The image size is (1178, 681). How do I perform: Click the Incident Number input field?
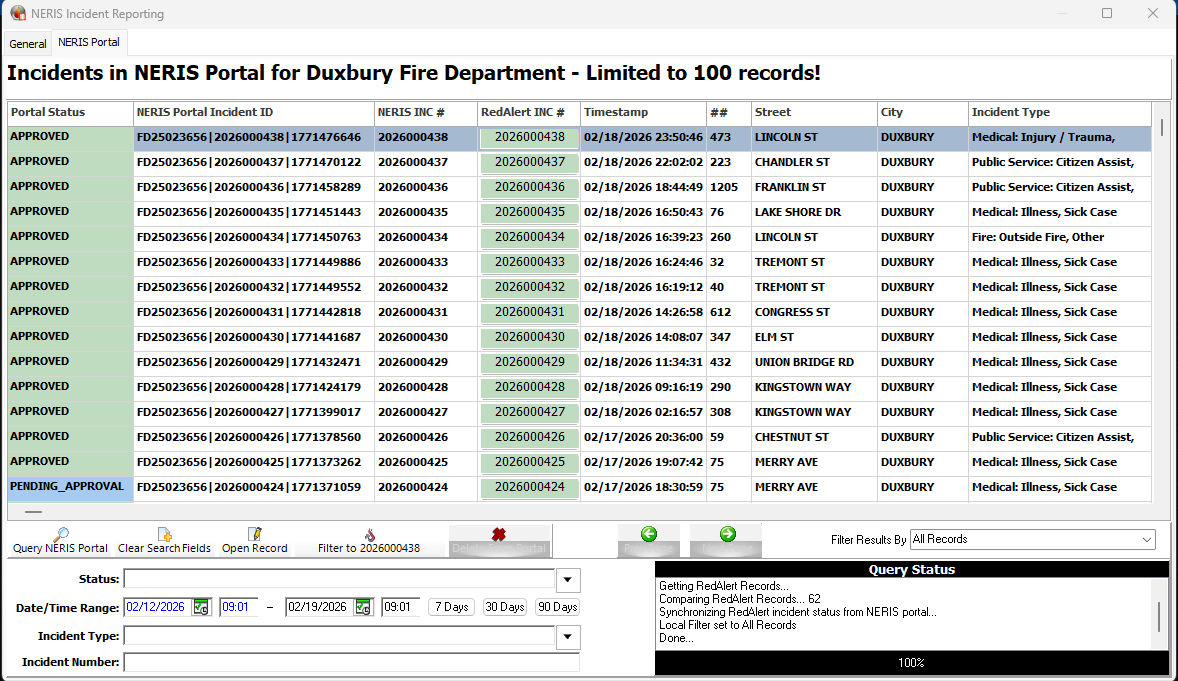coord(352,662)
